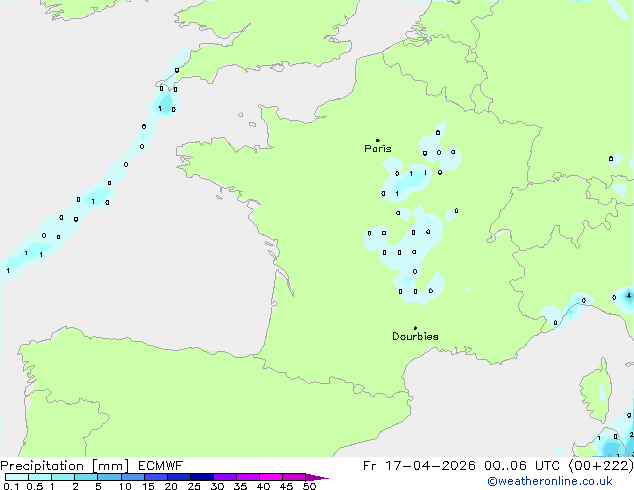Pick the lightest legend swatch starting at 0.1
This screenshot has width=634, height=490.
tap(17, 477)
